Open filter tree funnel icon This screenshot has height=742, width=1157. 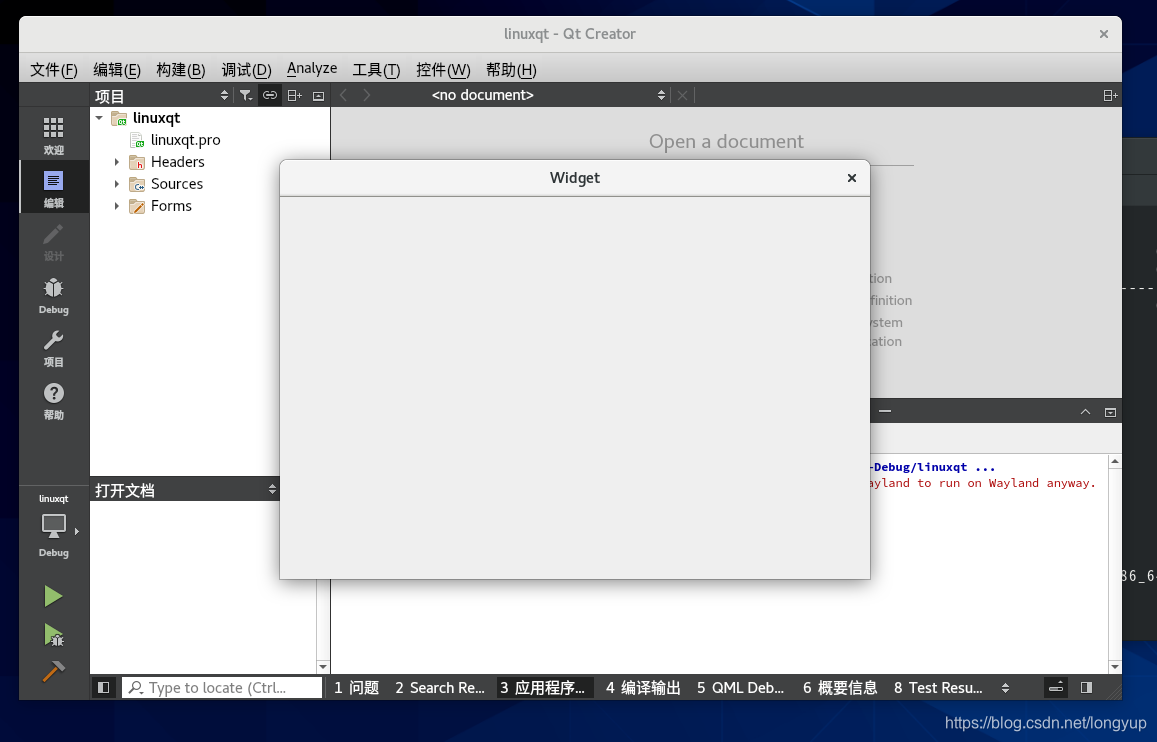246,95
